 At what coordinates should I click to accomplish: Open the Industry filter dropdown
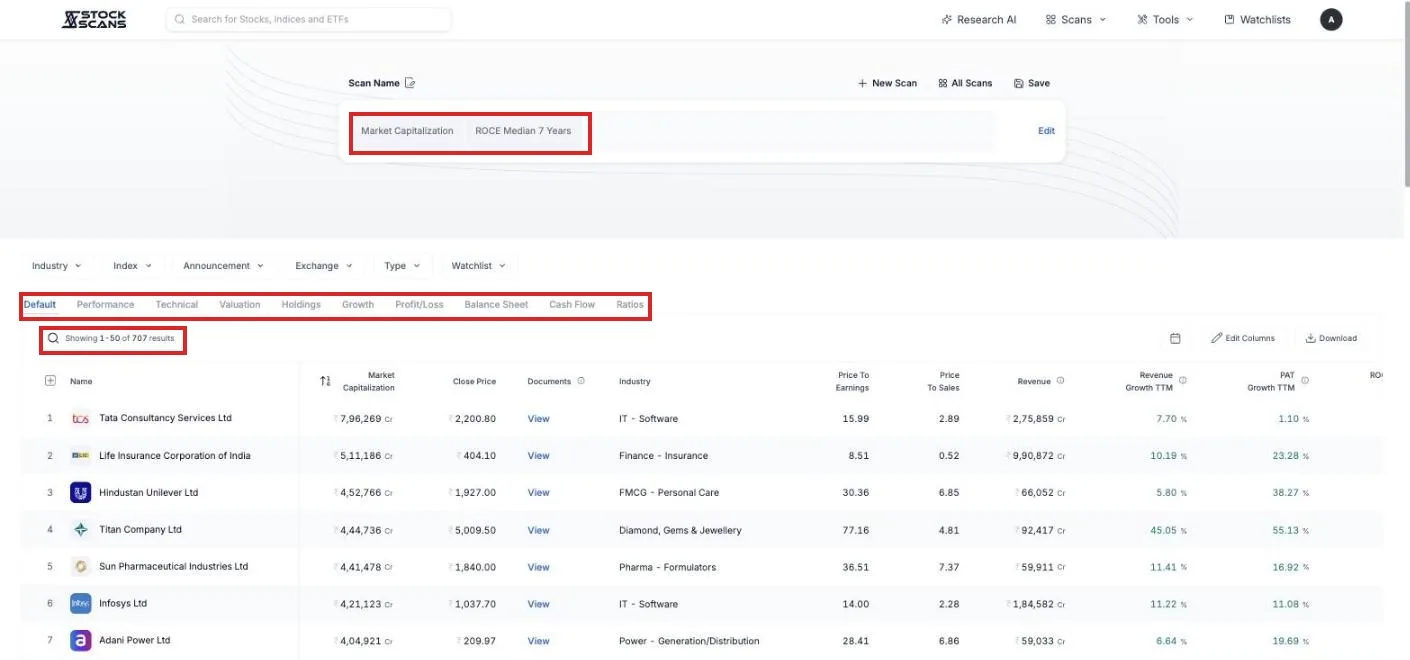pos(56,266)
